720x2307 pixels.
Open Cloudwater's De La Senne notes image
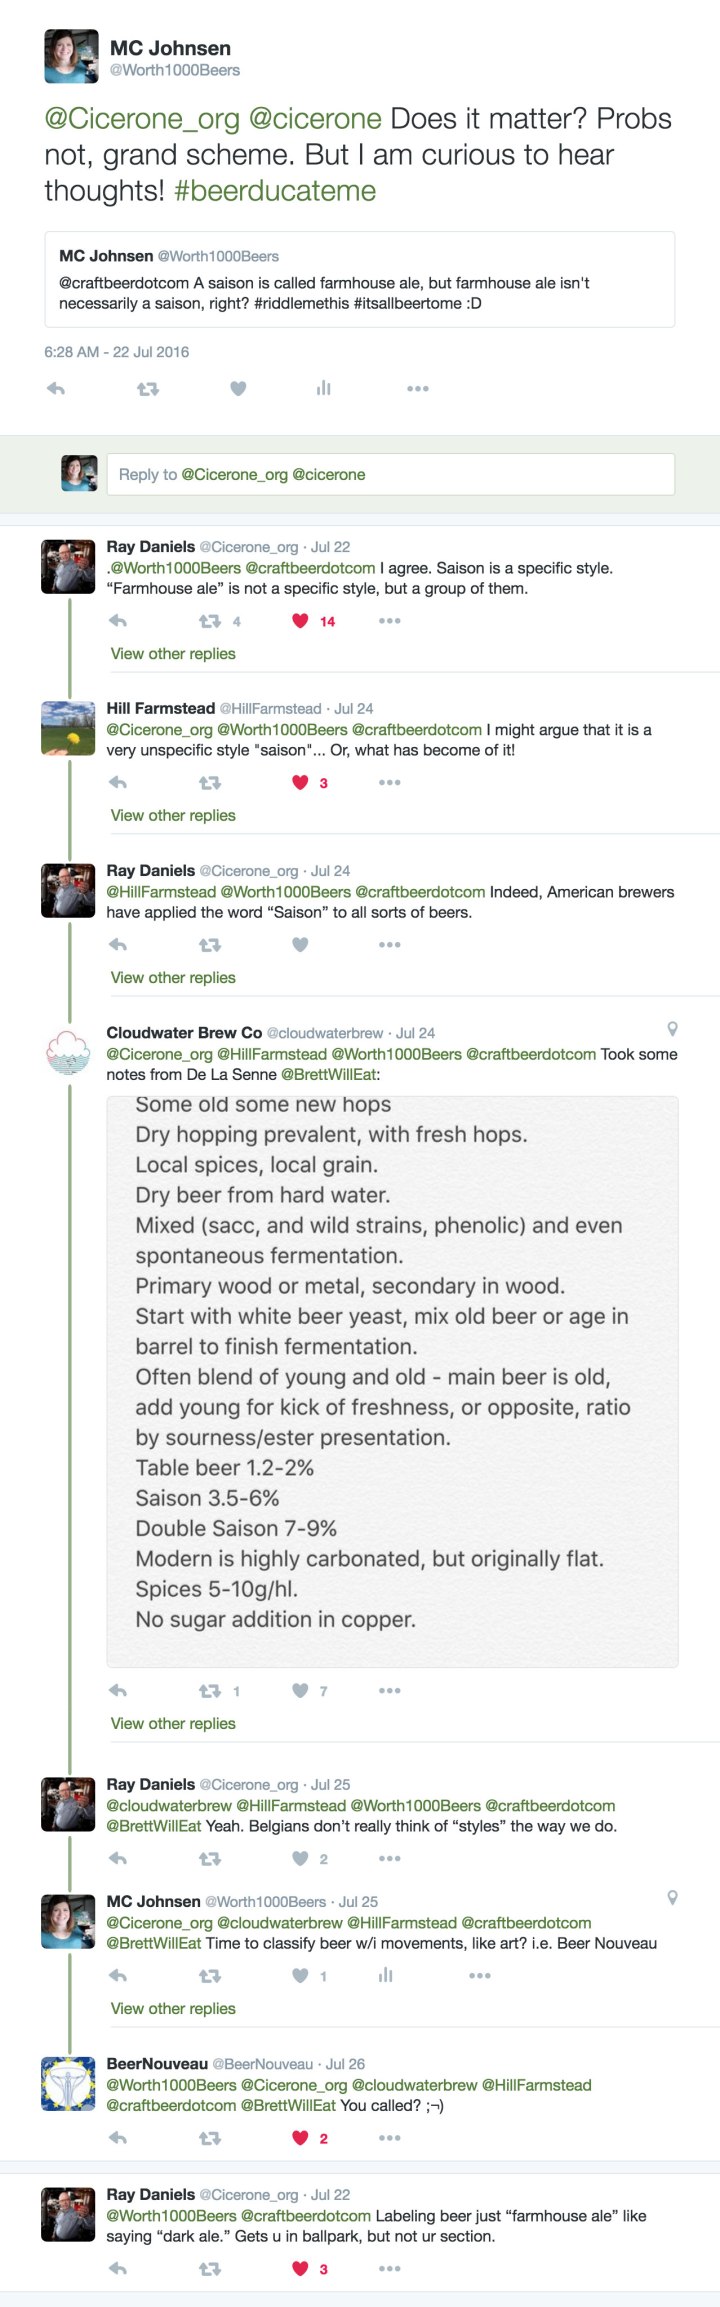click(x=392, y=1381)
